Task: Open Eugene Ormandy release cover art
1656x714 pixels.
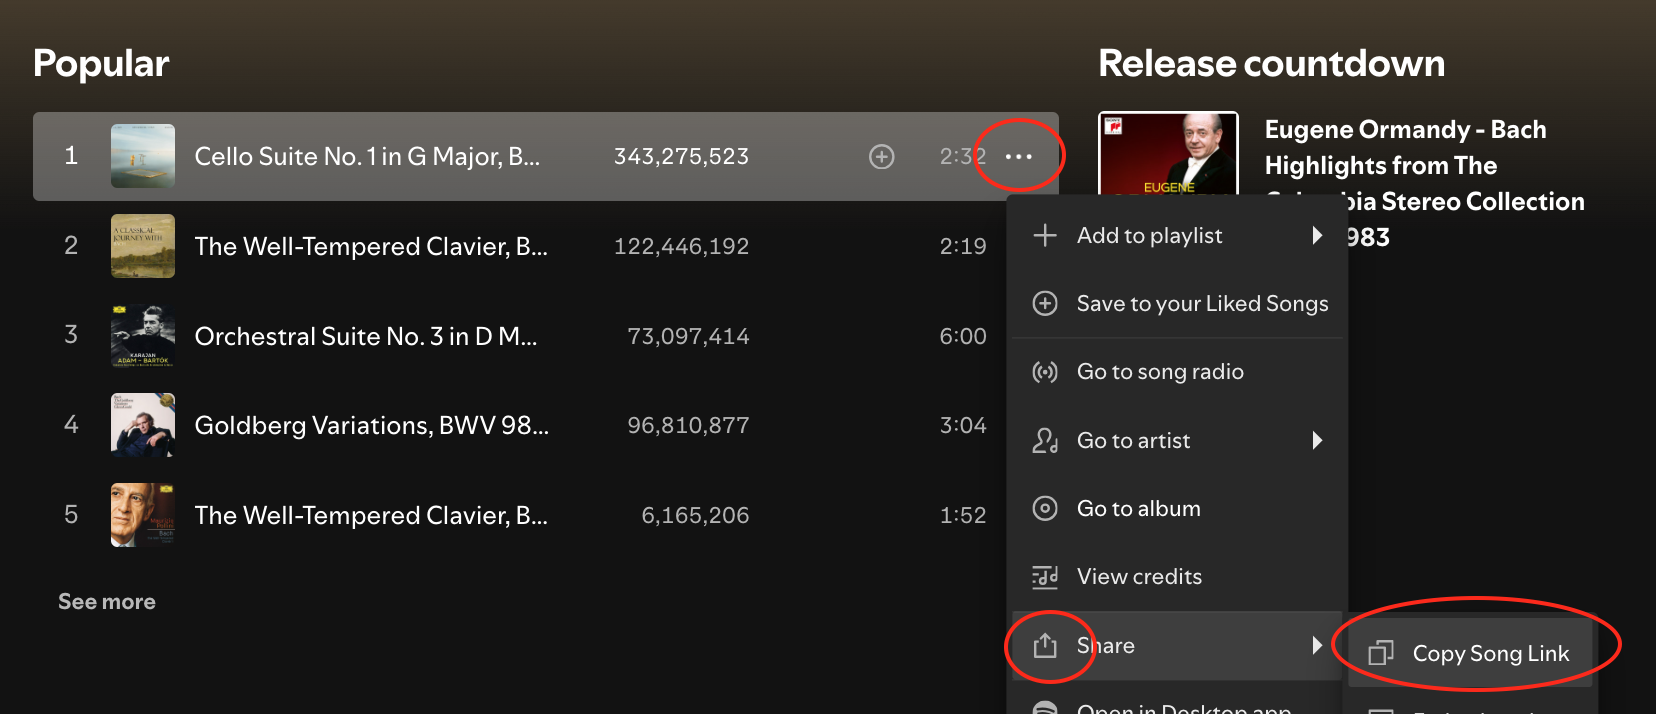Action: [1168, 153]
